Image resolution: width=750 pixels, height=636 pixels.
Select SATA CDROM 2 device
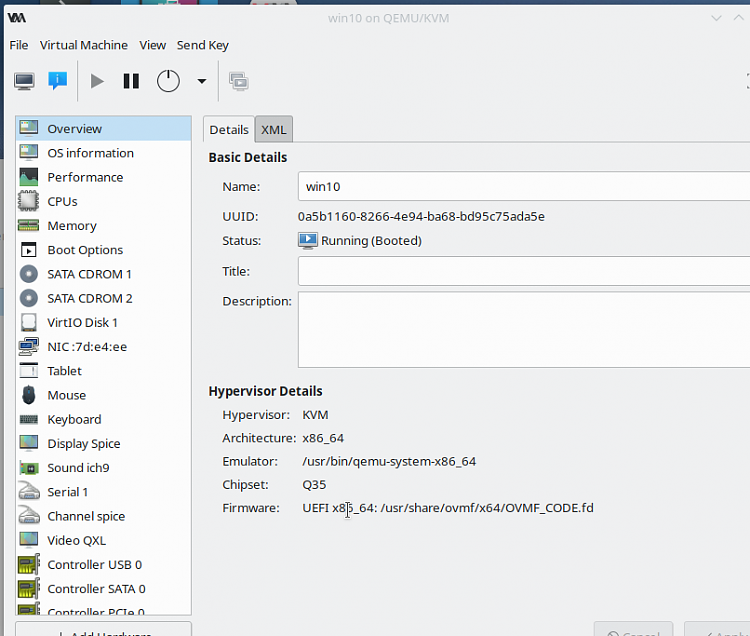[103, 298]
